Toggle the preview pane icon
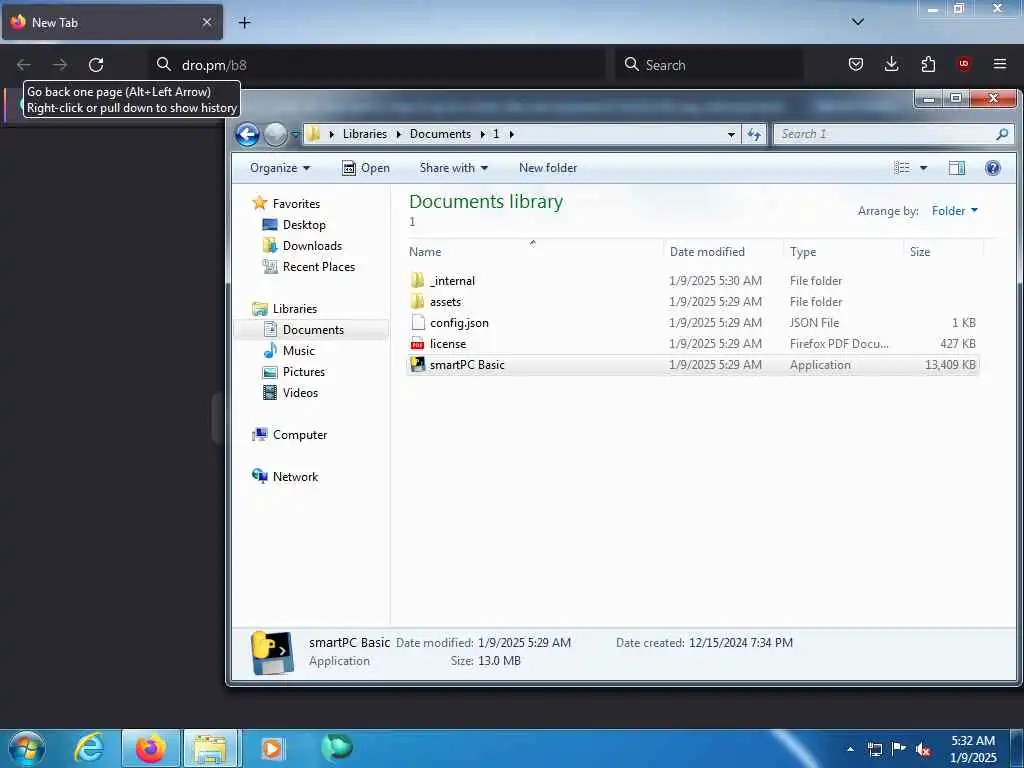 click(x=957, y=168)
